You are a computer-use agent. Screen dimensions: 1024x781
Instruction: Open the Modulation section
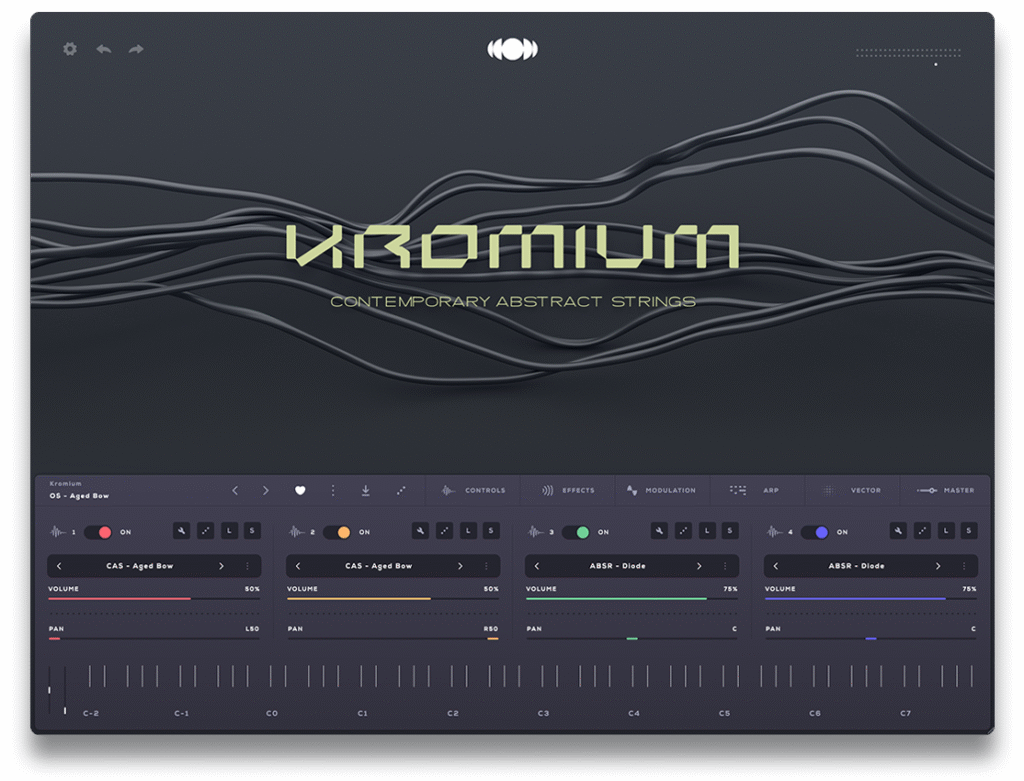coord(660,490)
